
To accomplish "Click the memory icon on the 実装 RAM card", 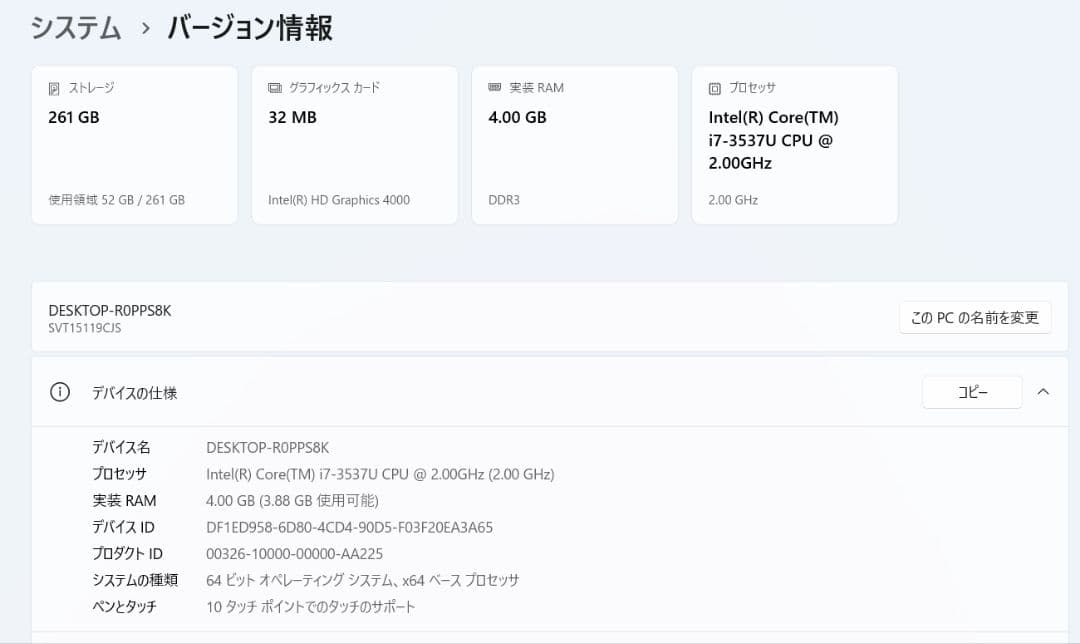I will click(492, 87).
